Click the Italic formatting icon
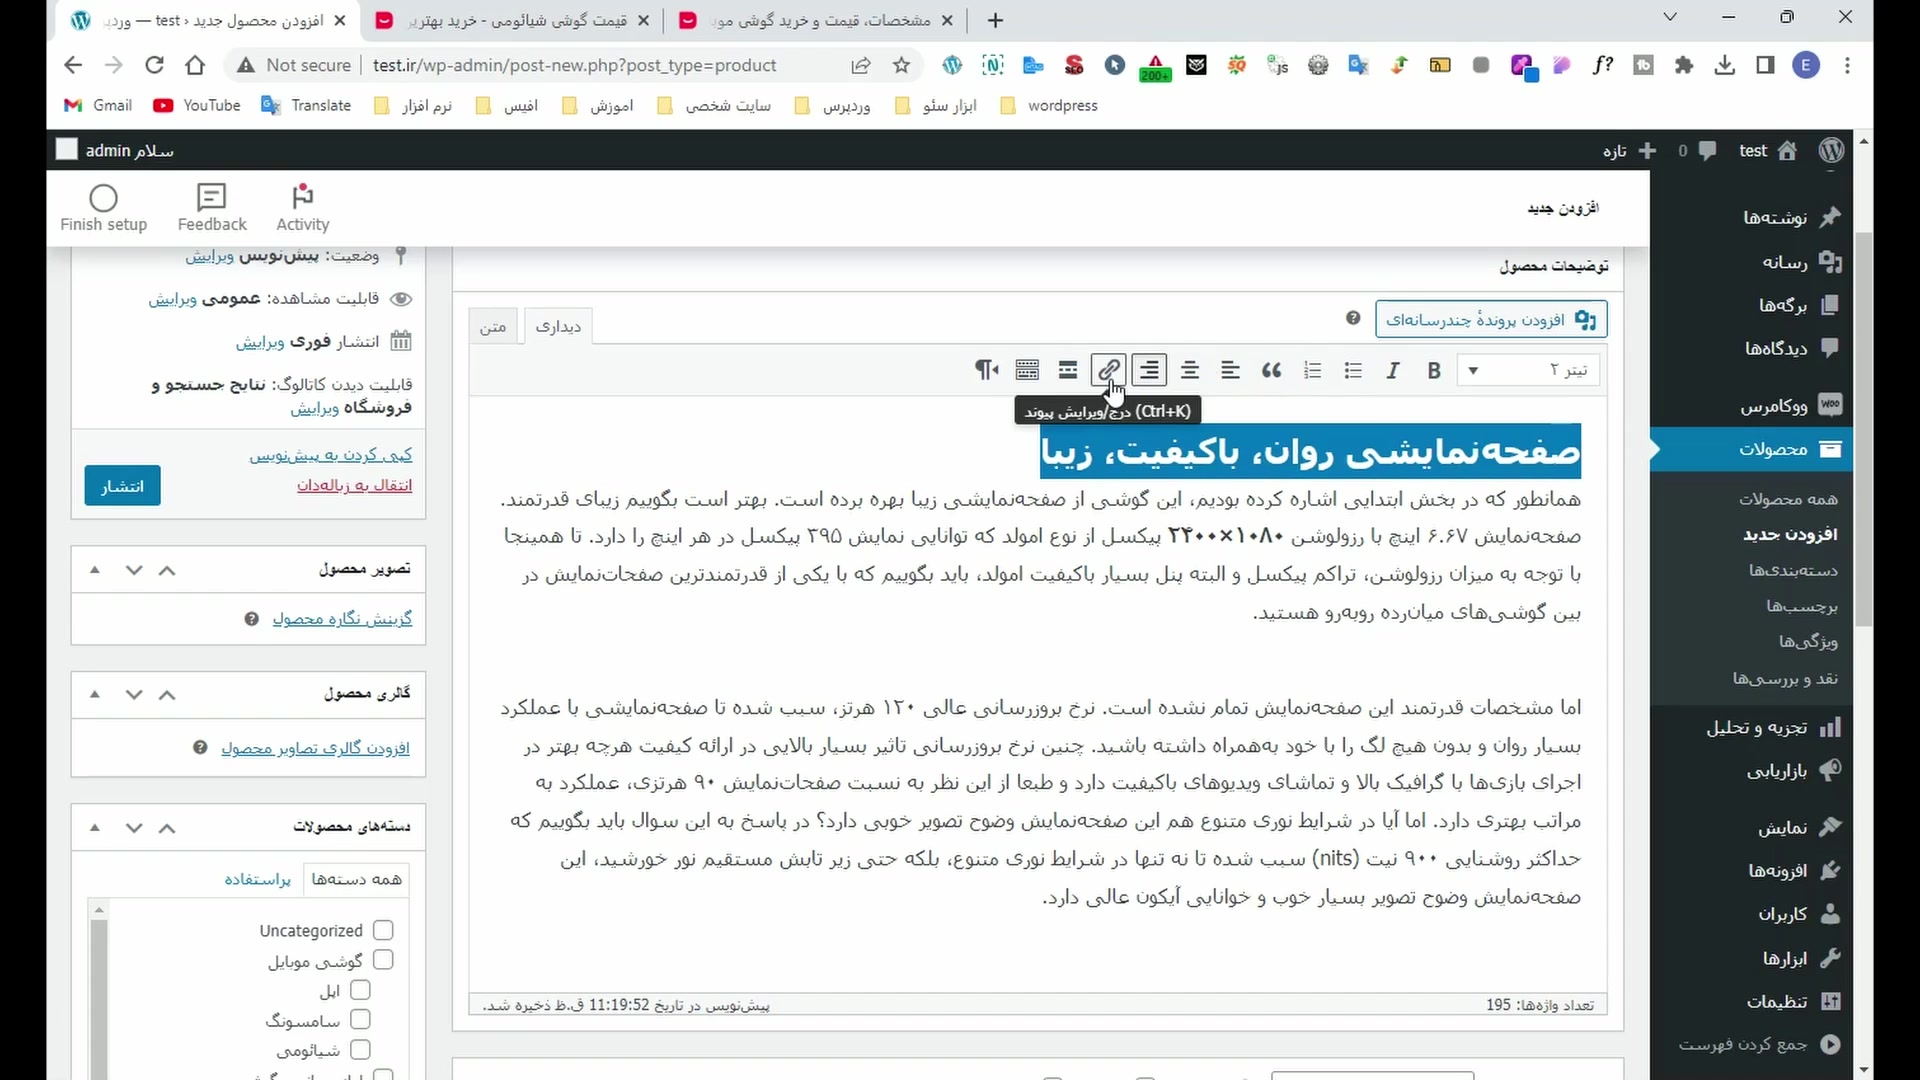The height and width of the screenshot is (1080, 1920). (1393, 371)
